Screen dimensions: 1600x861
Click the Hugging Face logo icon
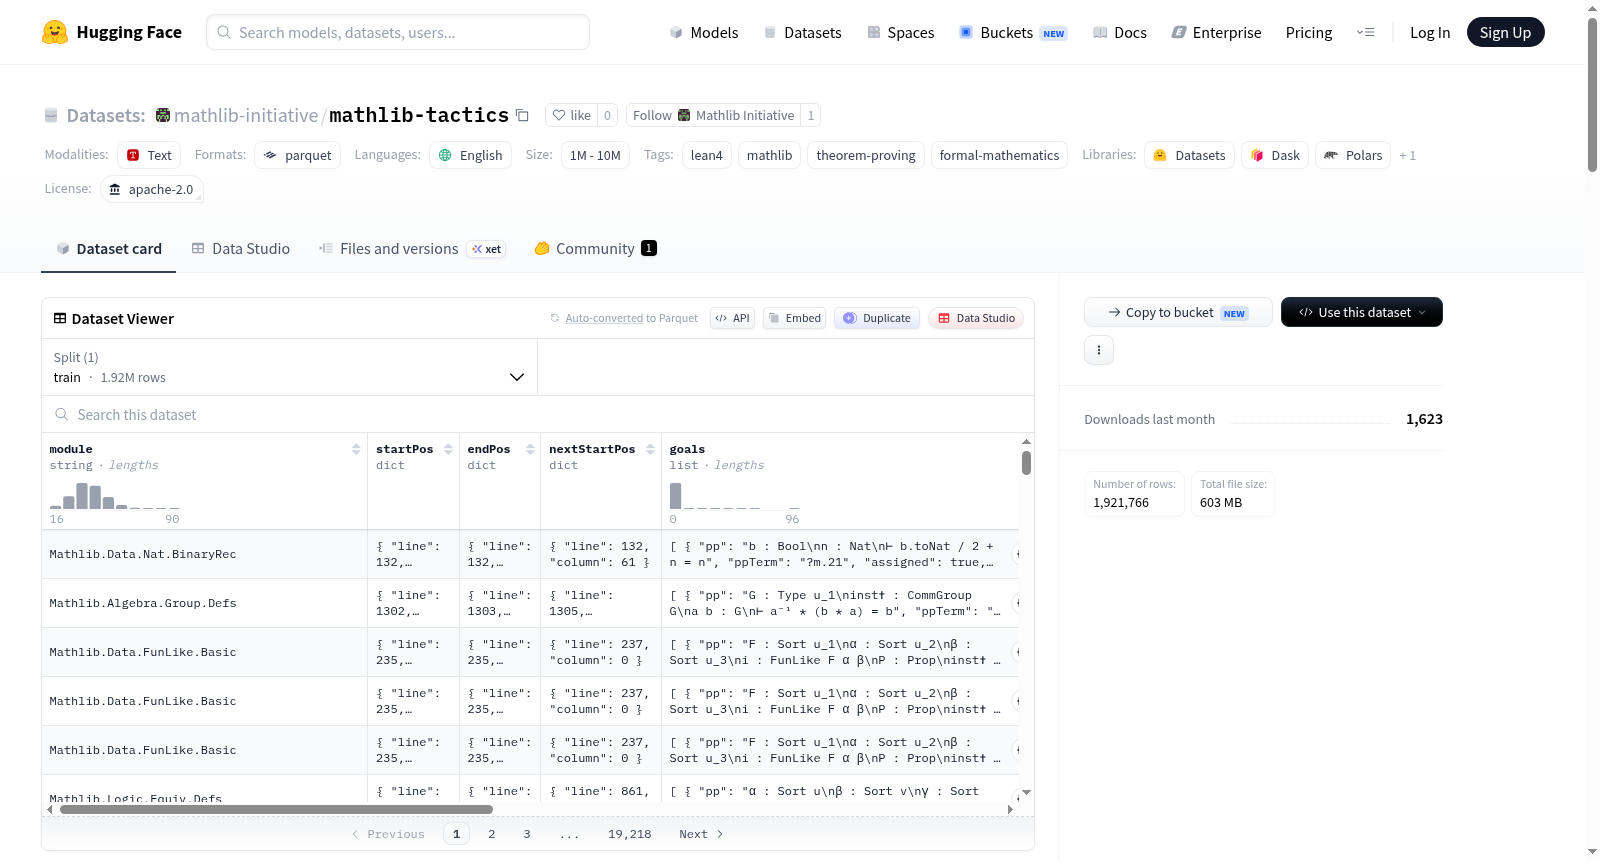pos(55,32)
